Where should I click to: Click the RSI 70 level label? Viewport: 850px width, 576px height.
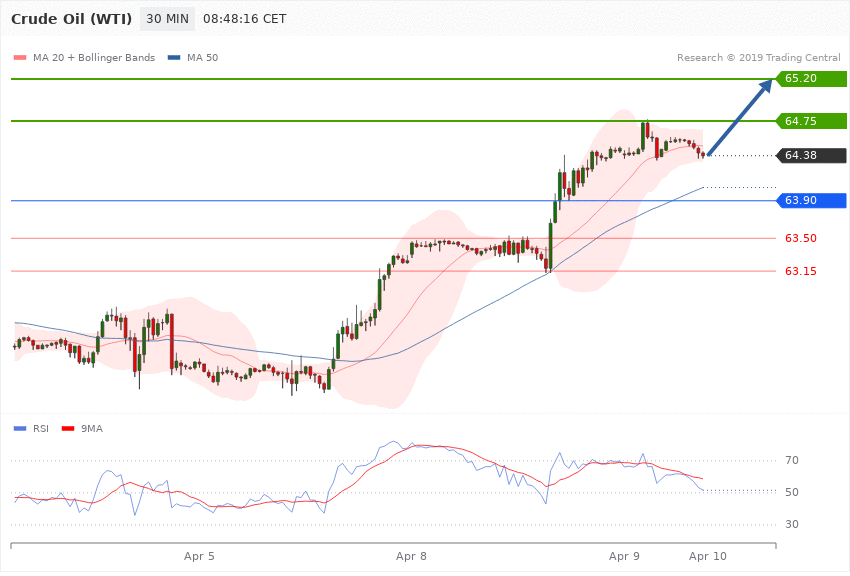pyautogui.click(x=791, y=461)
